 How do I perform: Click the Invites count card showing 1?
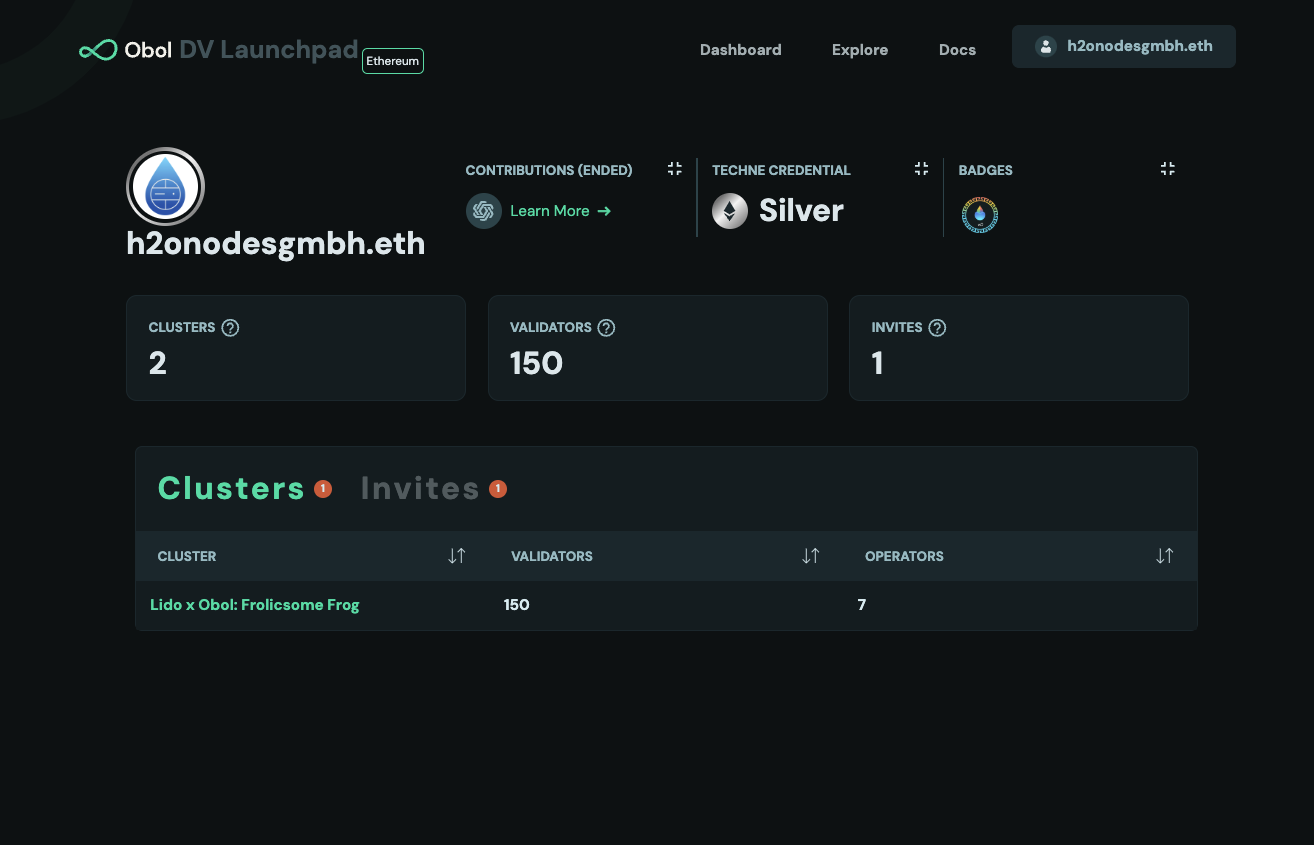(1019, 348)
